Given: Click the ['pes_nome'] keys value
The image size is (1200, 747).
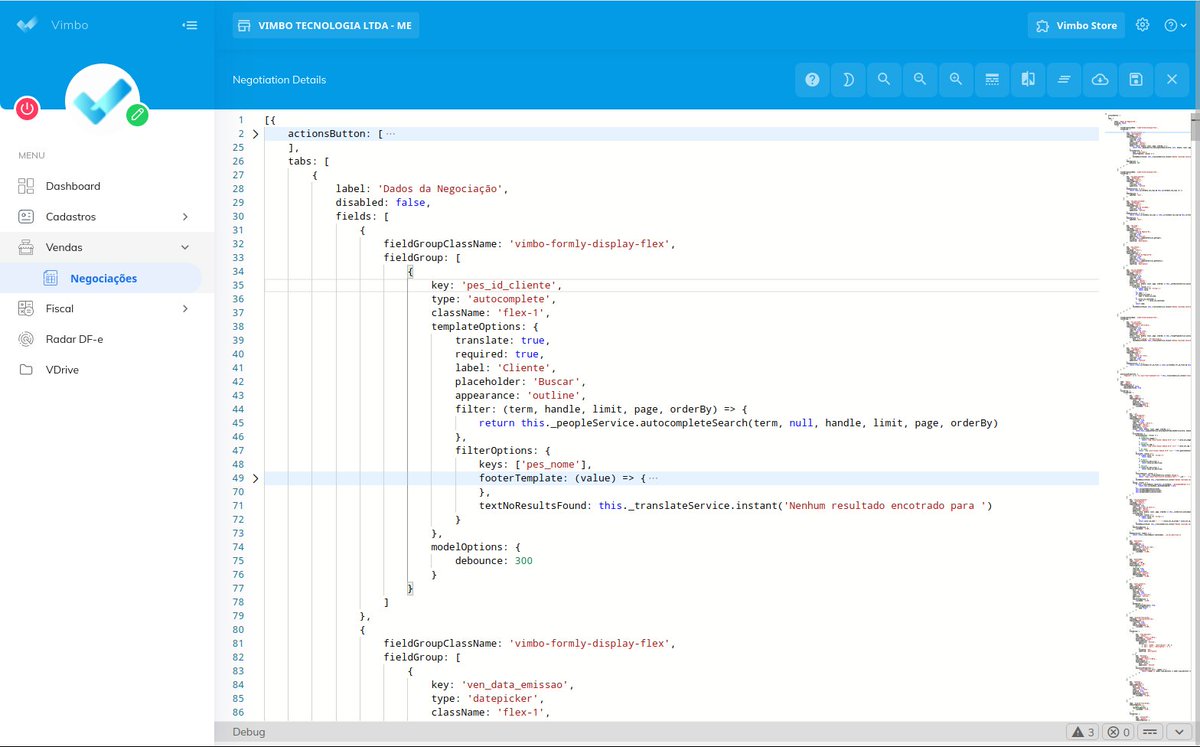Looking at the screenshot, I should pos(553,465).
